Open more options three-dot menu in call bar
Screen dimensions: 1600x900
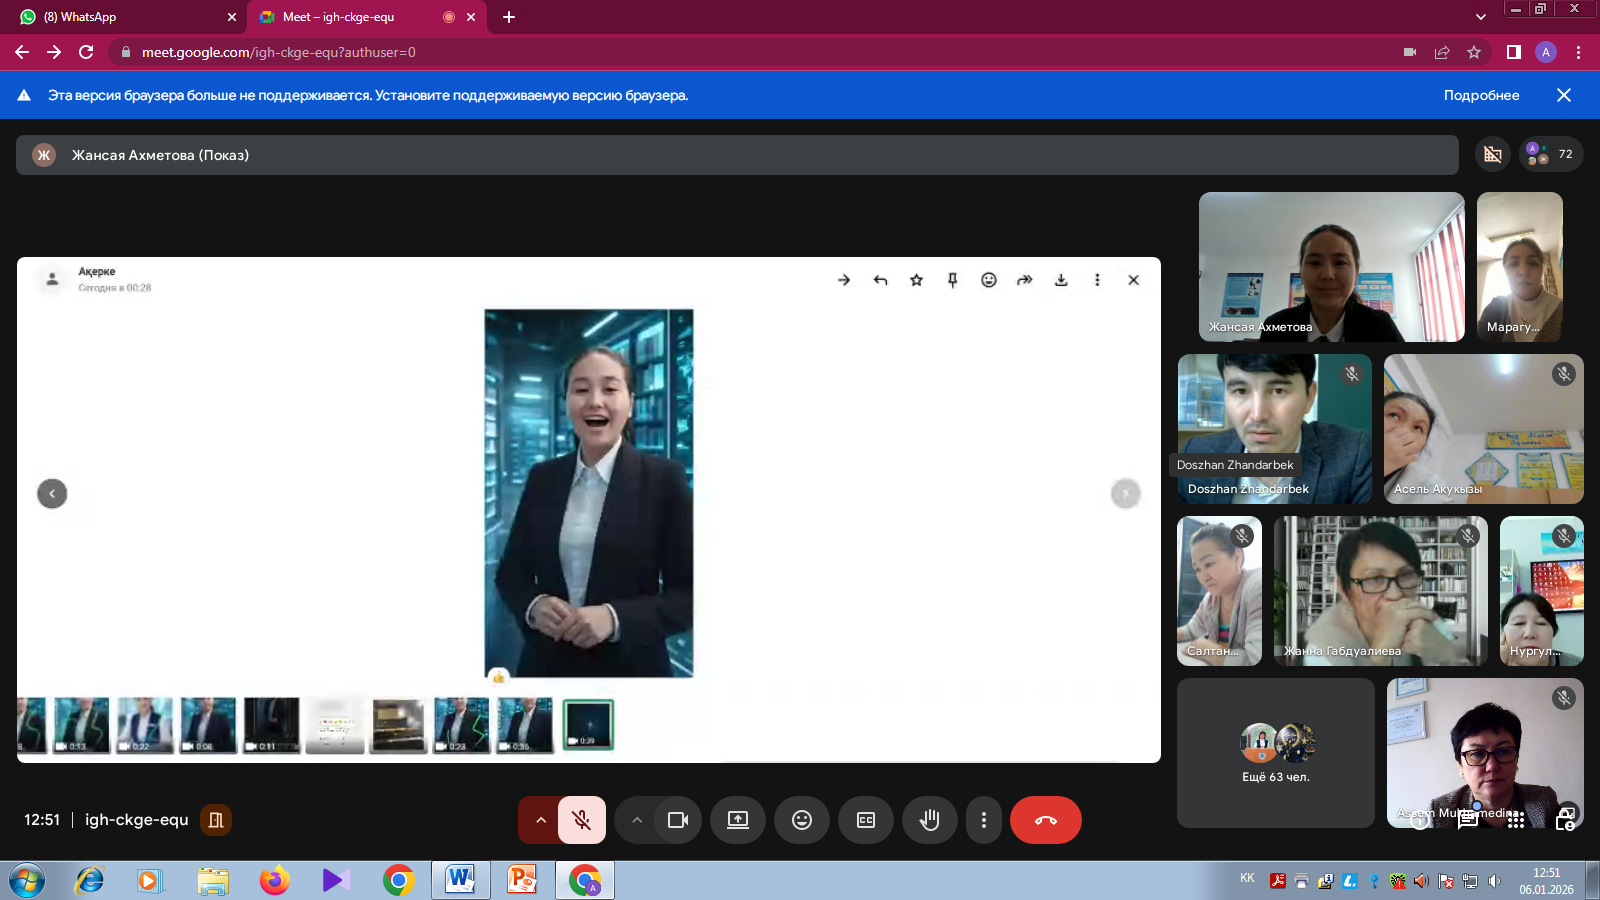(983, 820)
